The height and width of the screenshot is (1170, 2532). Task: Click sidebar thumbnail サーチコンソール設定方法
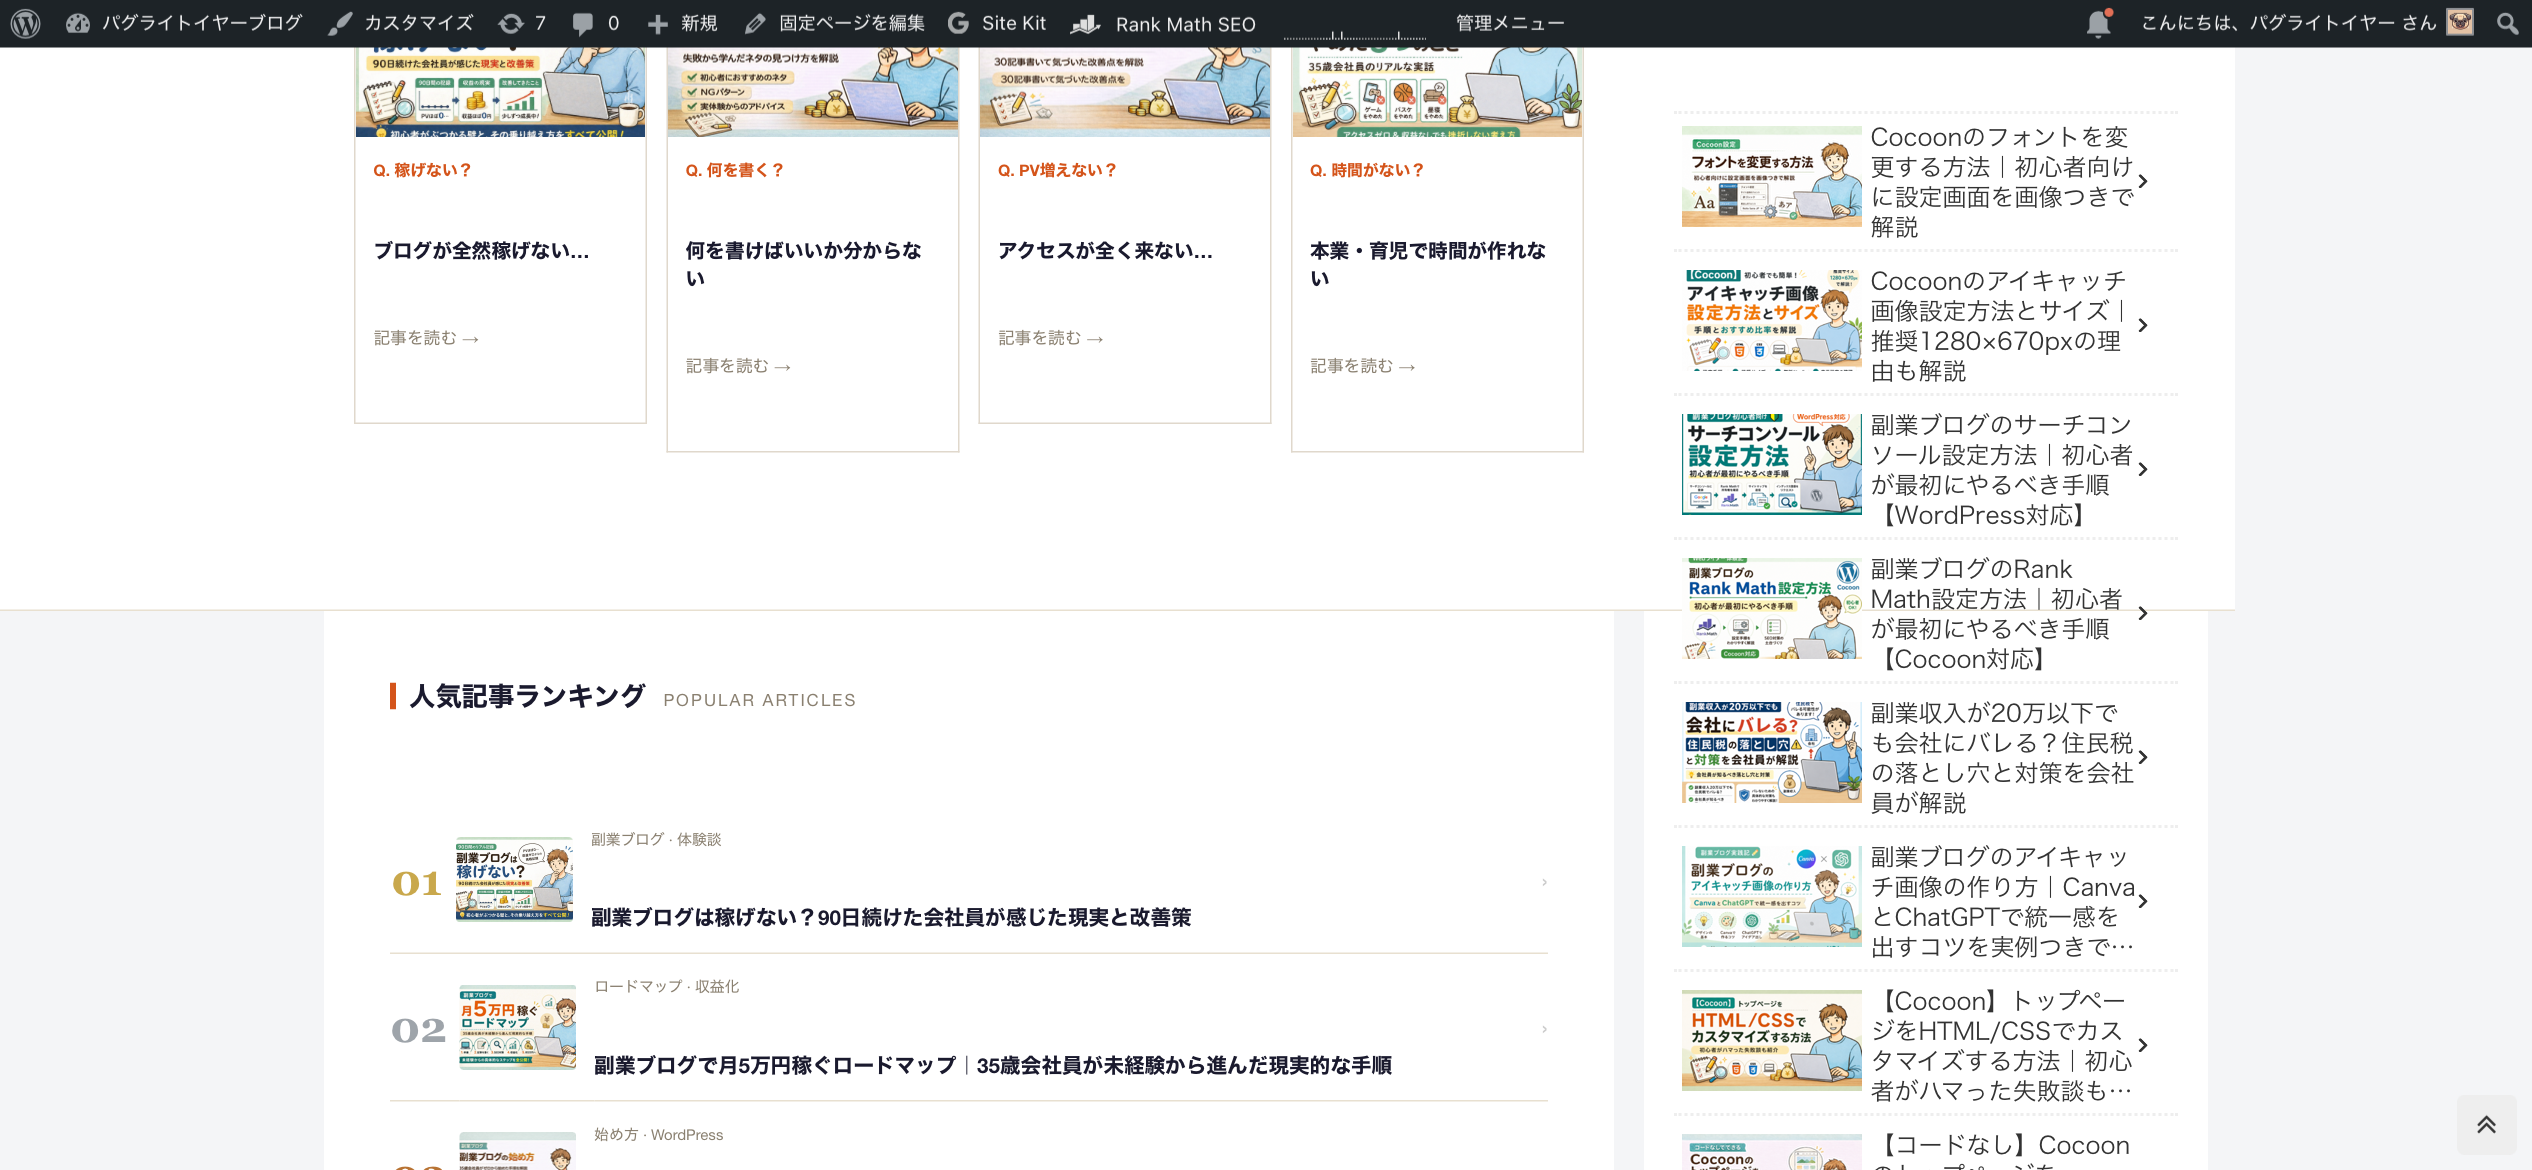(x=1771, y=464)
